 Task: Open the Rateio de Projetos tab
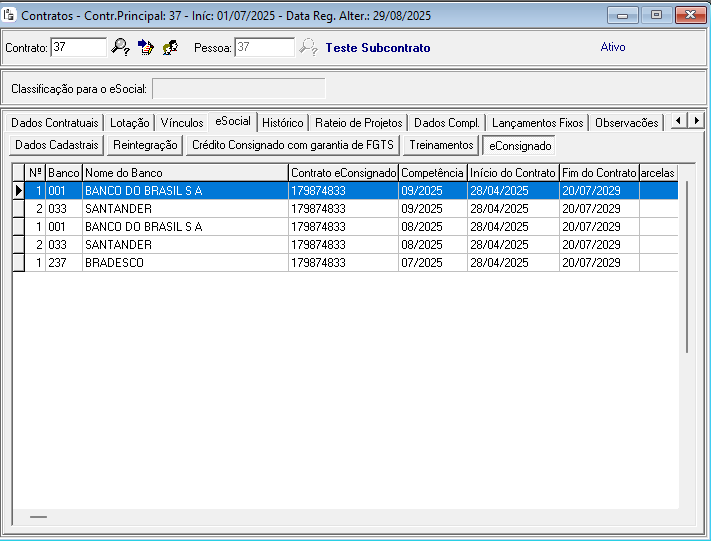pyautogui.click(x=358, y=123)
